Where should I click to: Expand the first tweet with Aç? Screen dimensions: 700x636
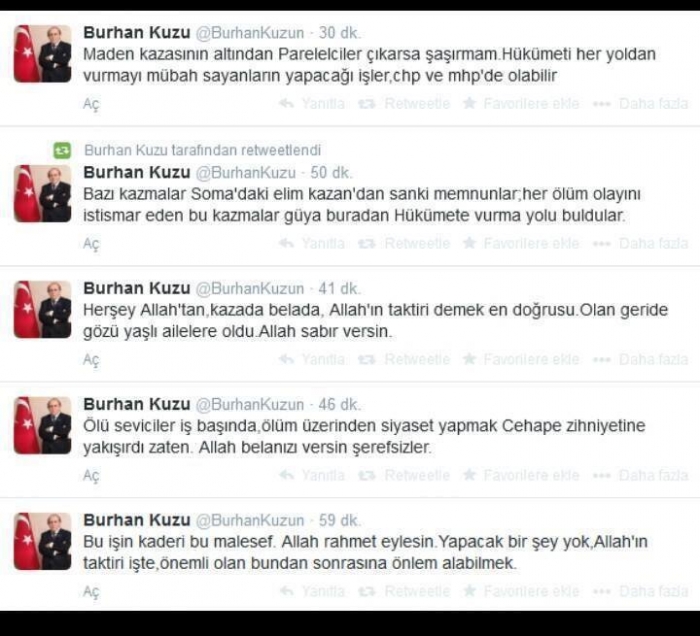click(x=91, y=104)
